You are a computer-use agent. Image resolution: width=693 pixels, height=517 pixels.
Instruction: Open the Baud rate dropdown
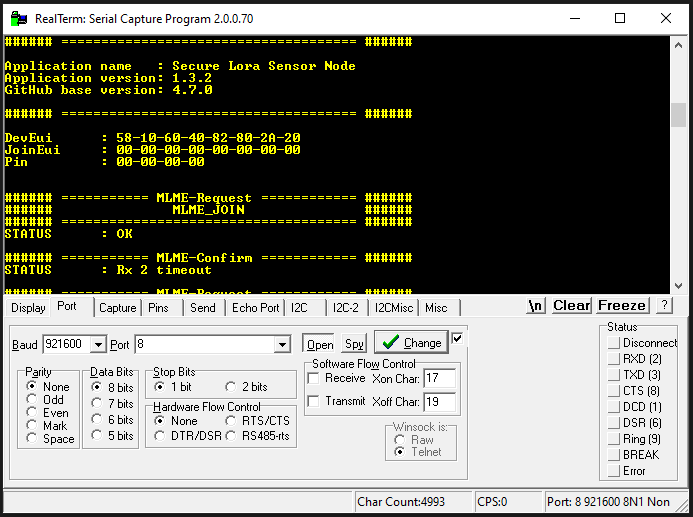tap(98, 345)
